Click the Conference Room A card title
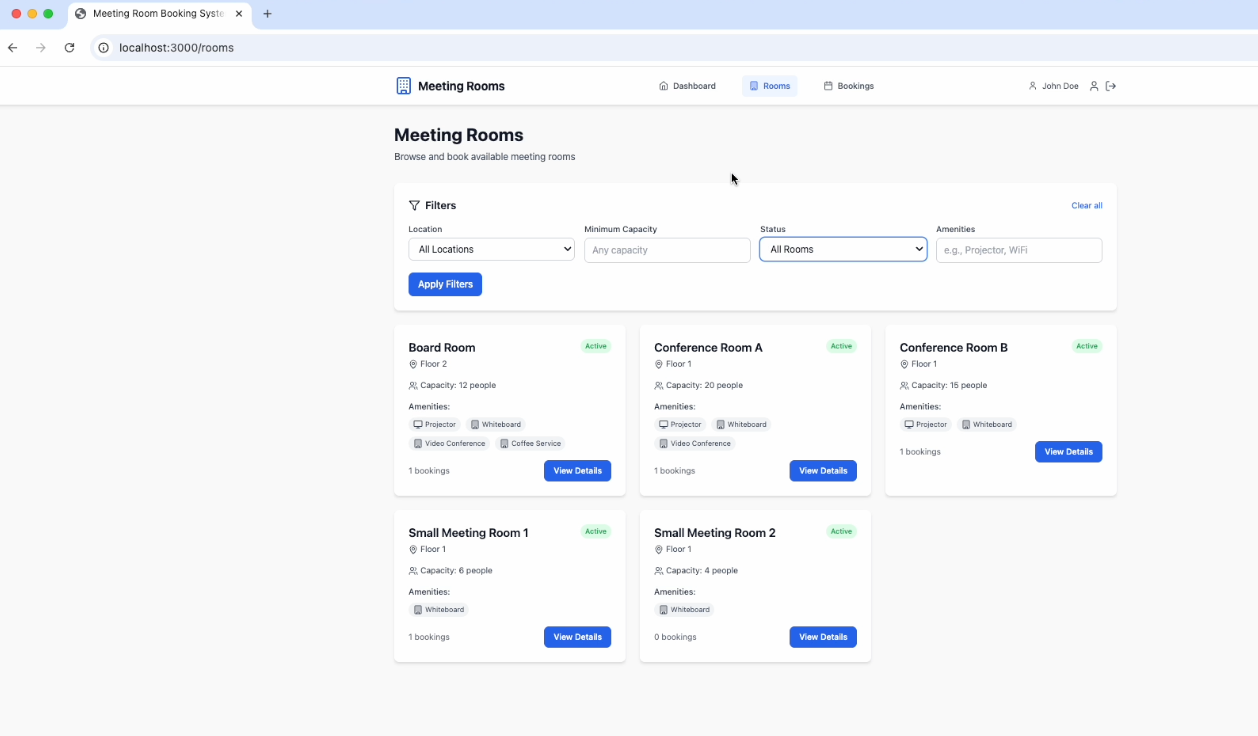 point(708,348)
